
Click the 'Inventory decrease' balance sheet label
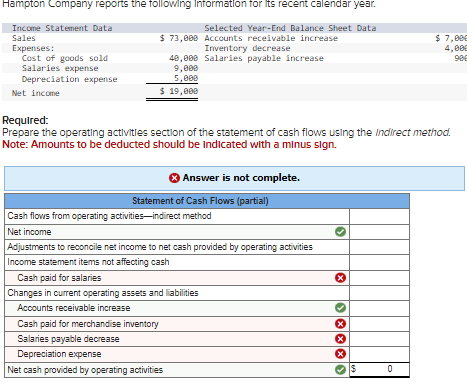(247, 48)
